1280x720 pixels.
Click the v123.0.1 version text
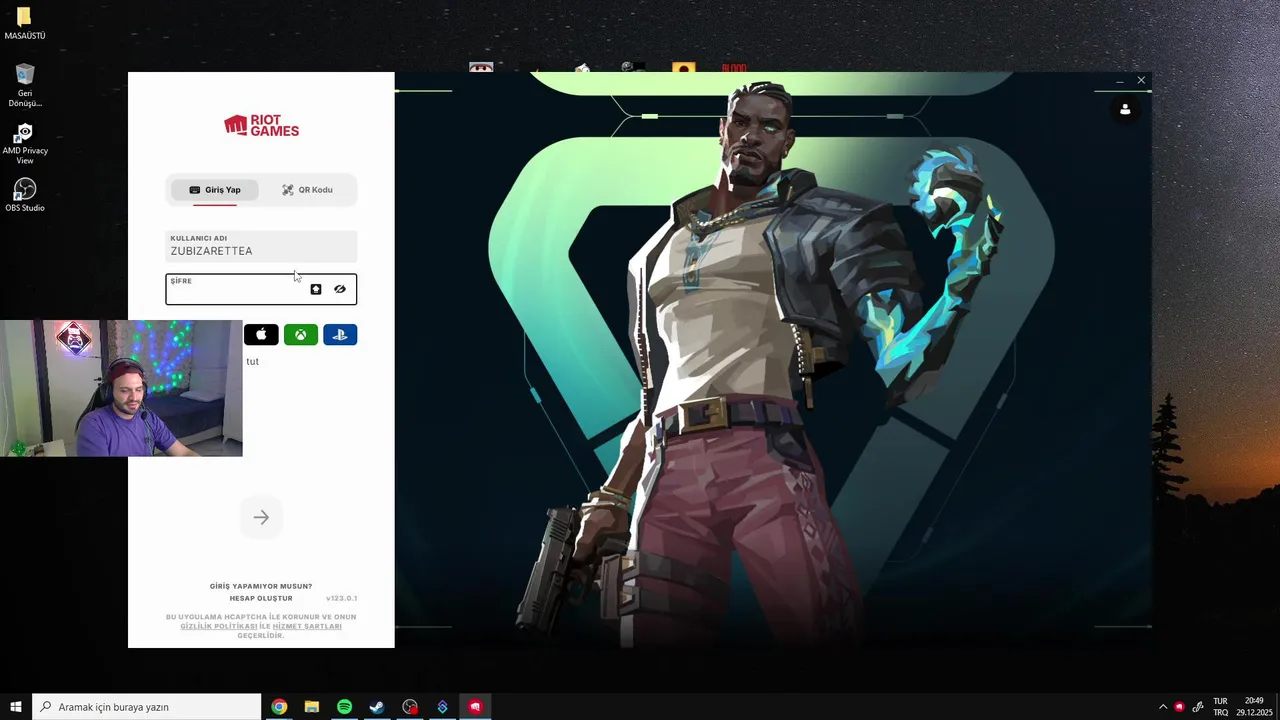[341, 598]
